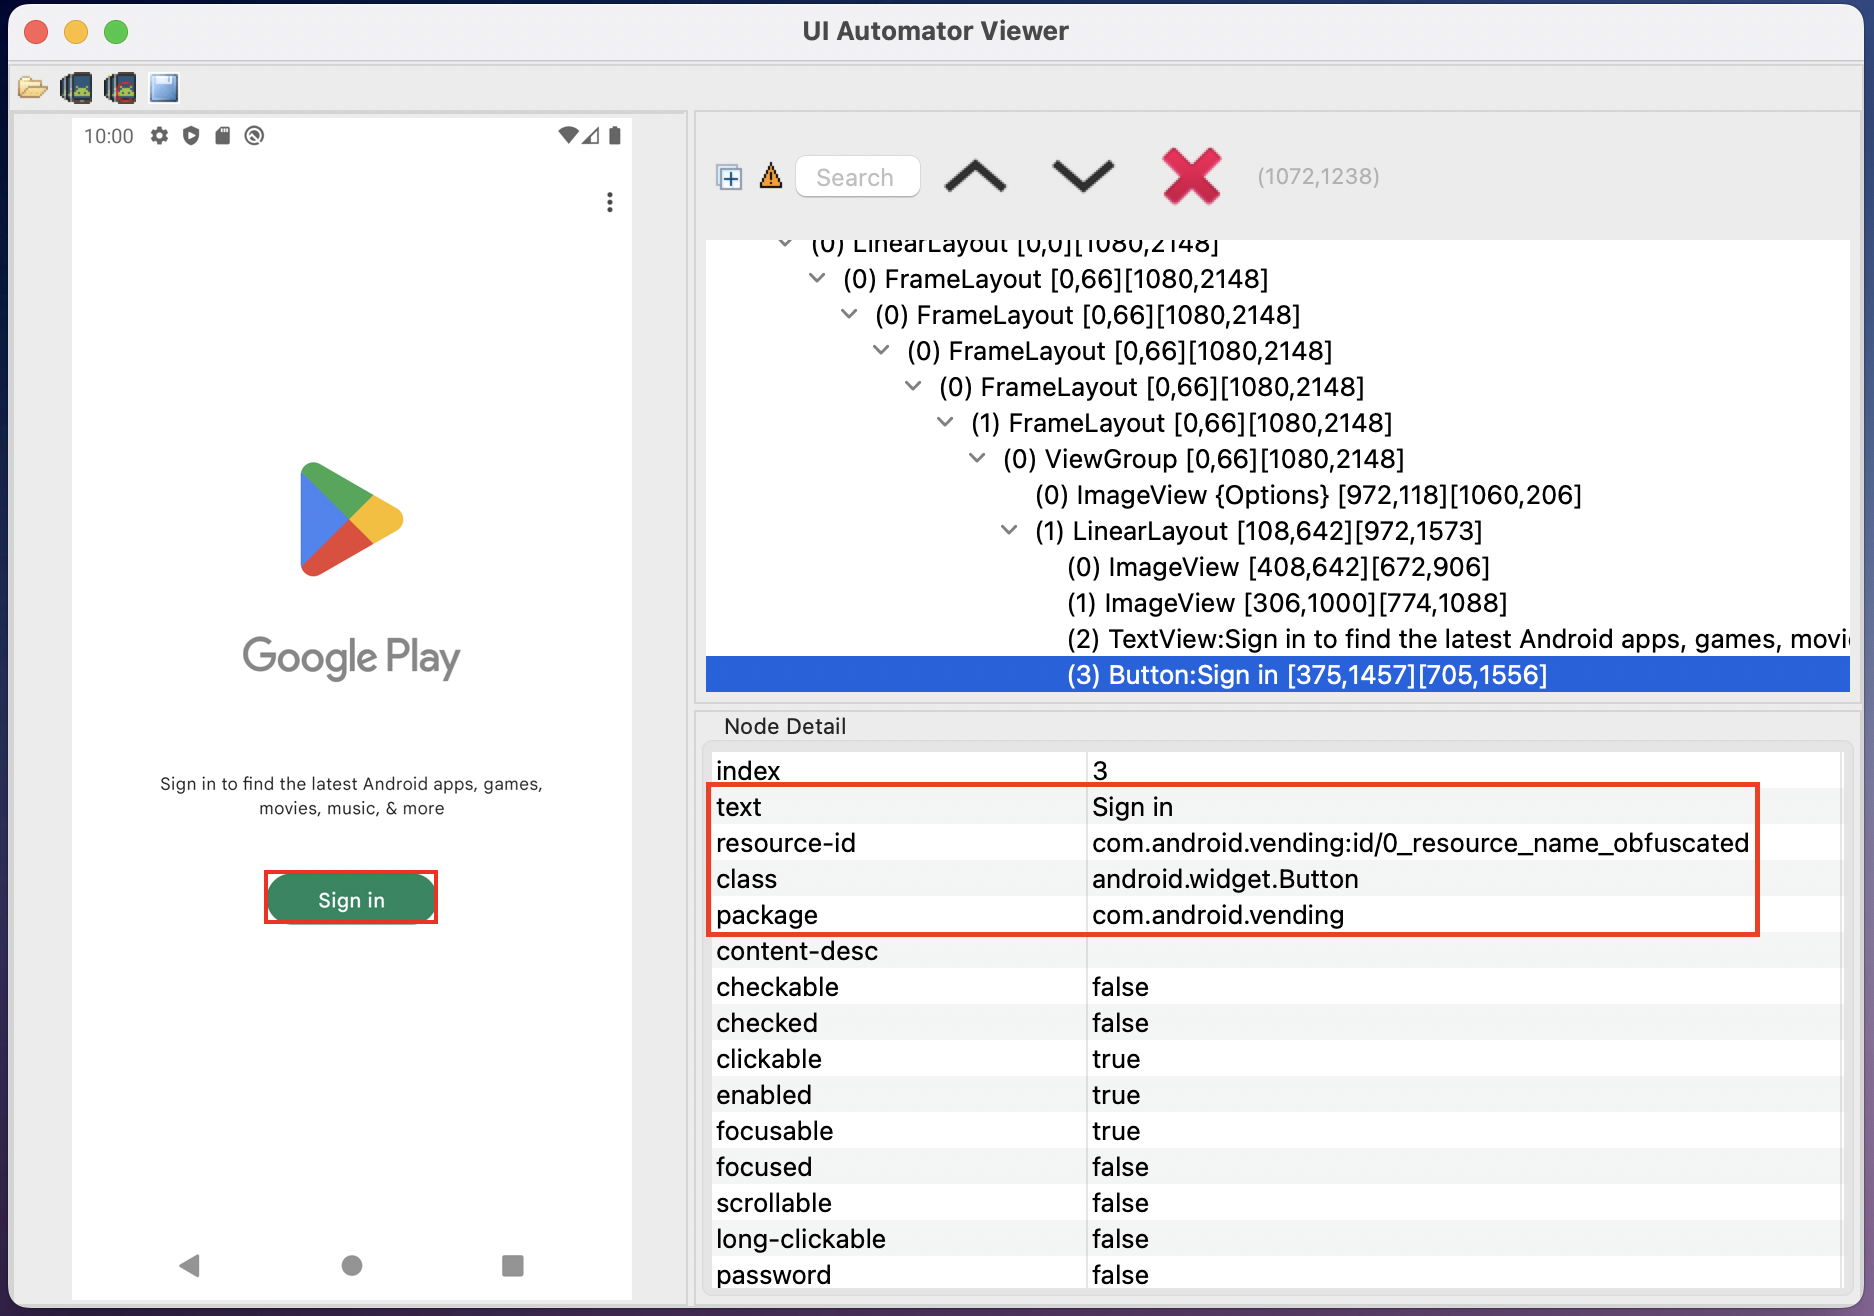Screen dimensions: 1874x1316
Task: Click the scrollable property row
Action: coord(1276,1203)
